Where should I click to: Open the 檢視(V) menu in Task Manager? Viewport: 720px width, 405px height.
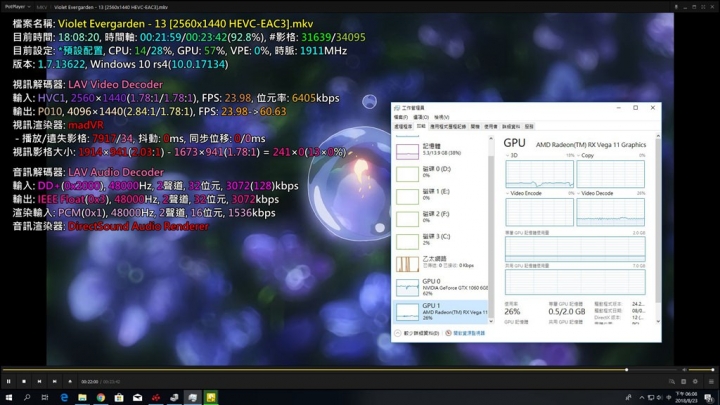(x=442, y=118)
